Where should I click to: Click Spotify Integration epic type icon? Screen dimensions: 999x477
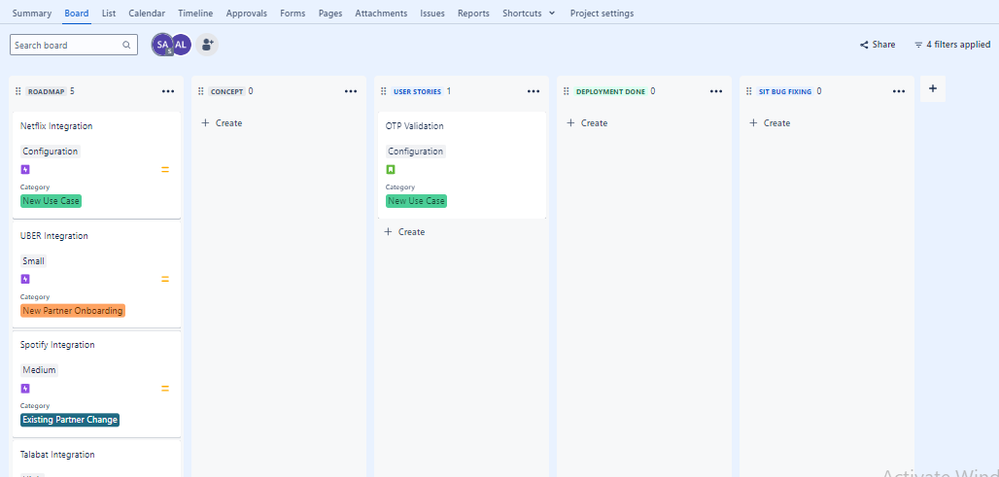coord(25,388)
